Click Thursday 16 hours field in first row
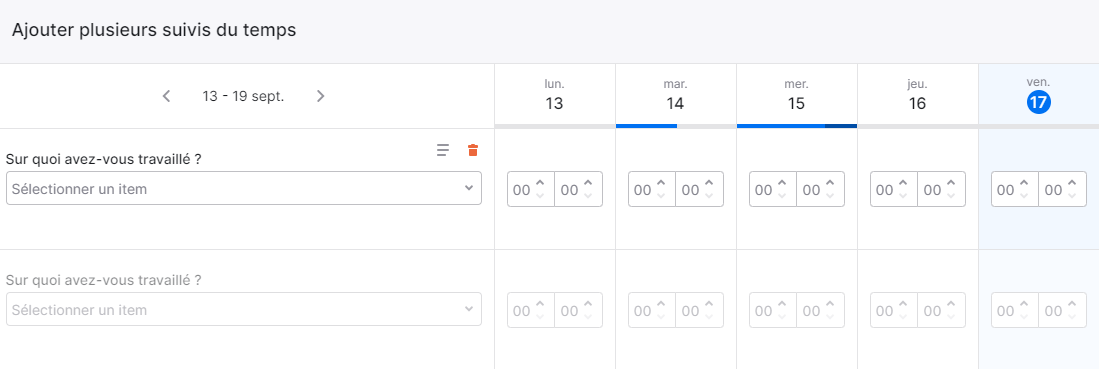Screen dimensions: 1099x369 894,189
